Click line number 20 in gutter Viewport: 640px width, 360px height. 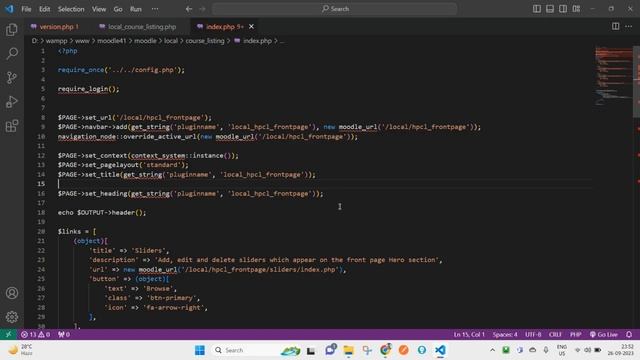[x=41, y=231]
